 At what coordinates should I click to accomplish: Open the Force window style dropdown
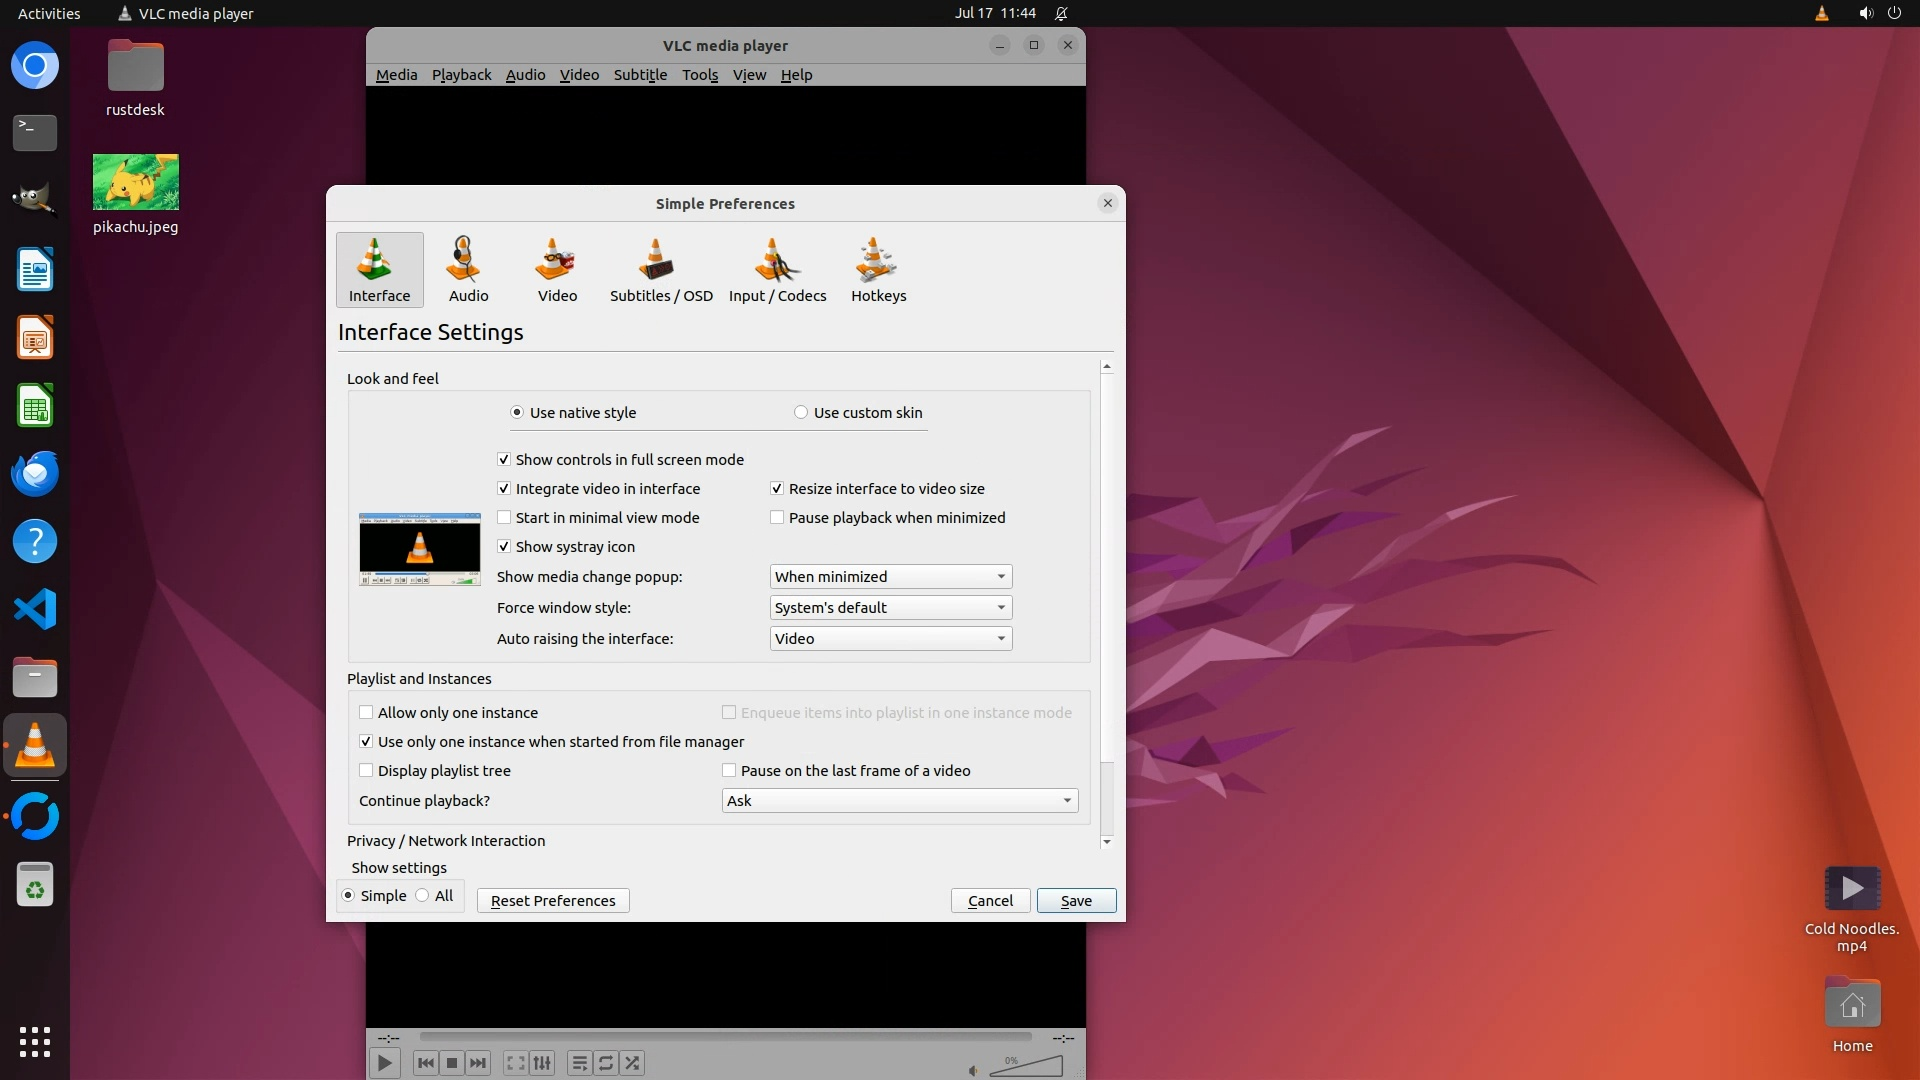(x=890, y=608)
